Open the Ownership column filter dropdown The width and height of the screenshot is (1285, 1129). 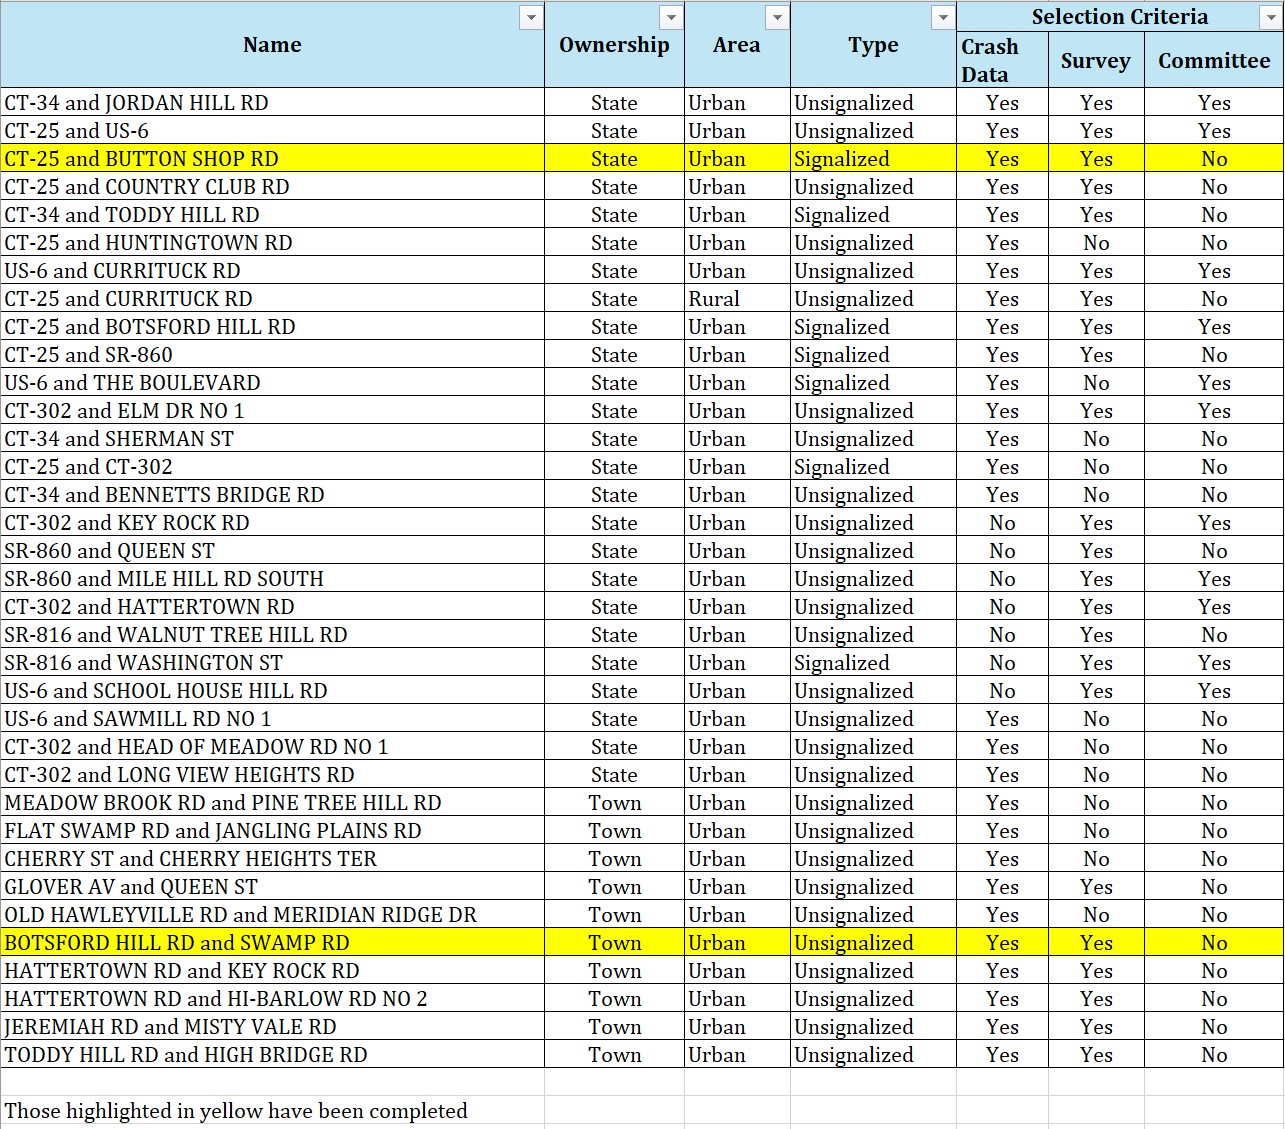671,18
